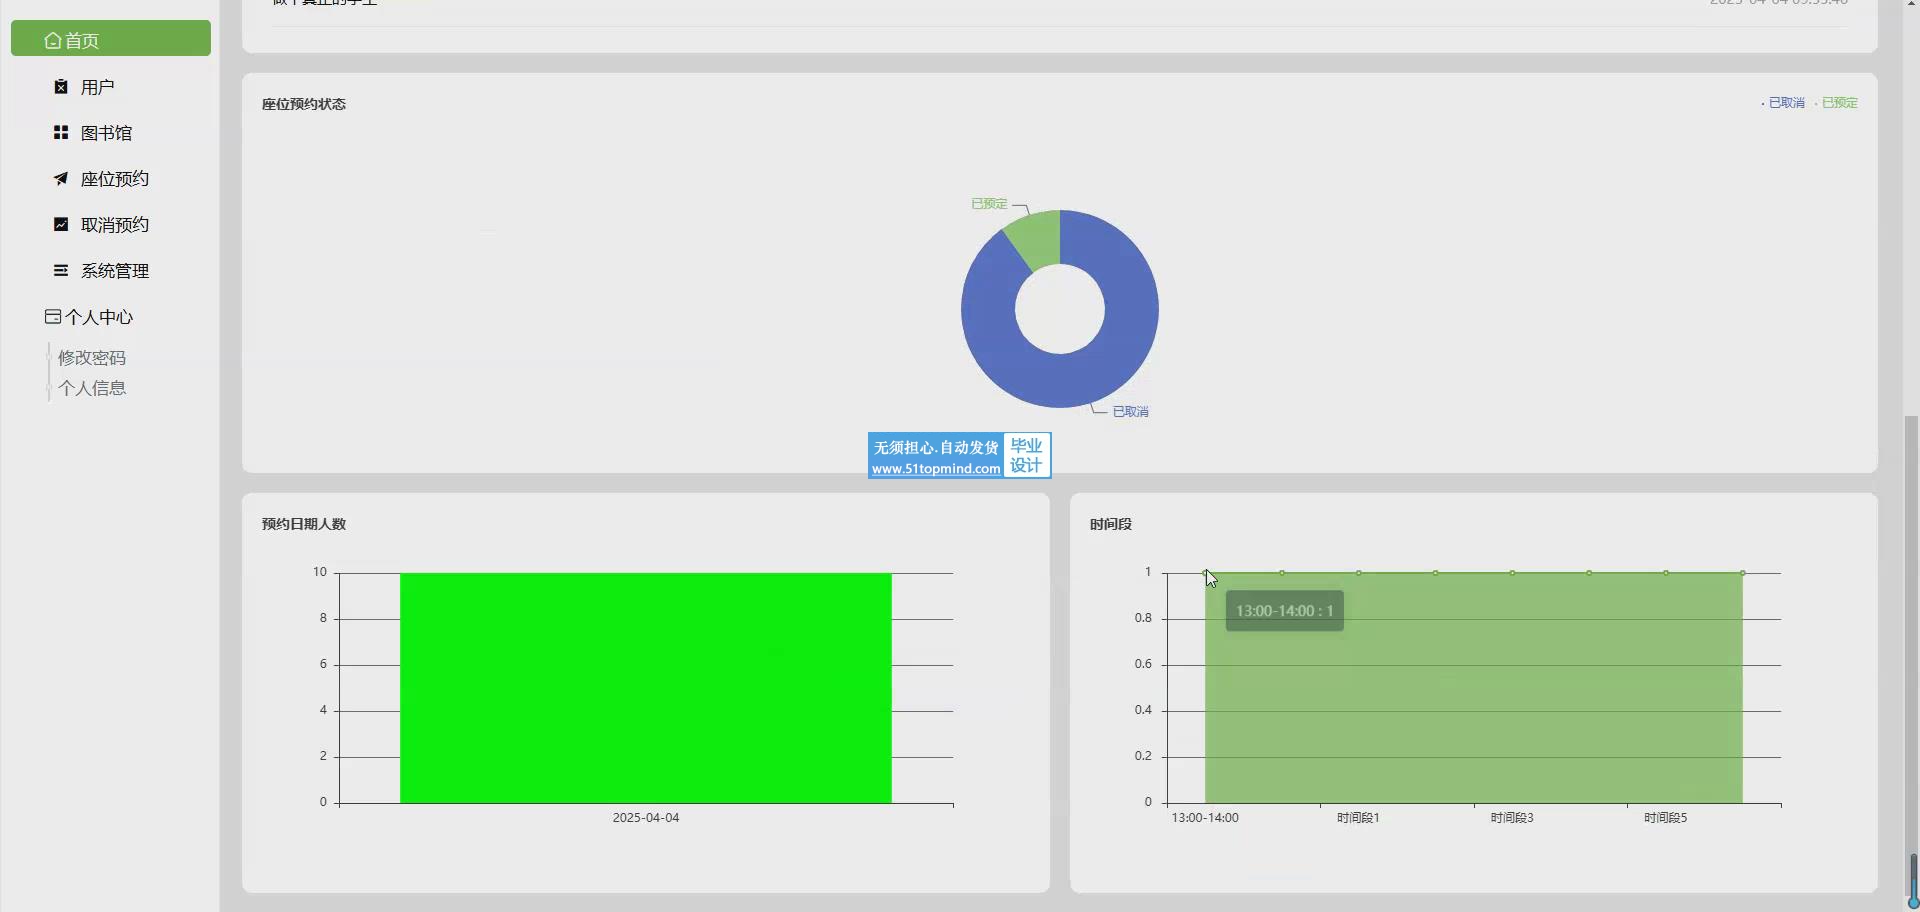This screenshot has height=912, width=1920.
Task: Open the 个人信息 page
Action: [92, 388]
